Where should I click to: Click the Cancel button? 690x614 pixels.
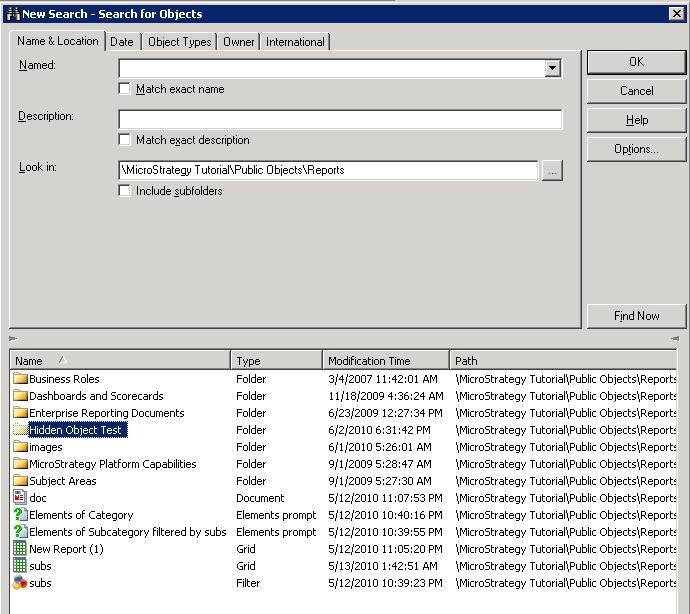[636, 91]
